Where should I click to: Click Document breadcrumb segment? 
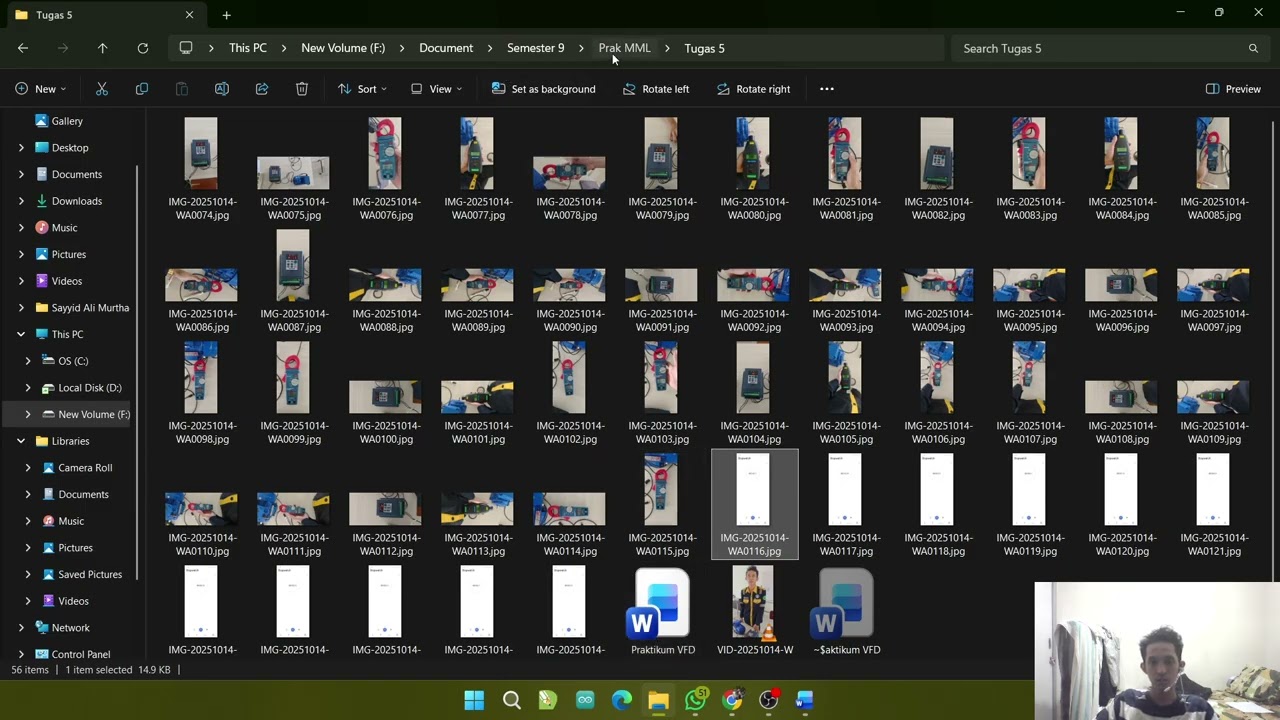point(446,48)
